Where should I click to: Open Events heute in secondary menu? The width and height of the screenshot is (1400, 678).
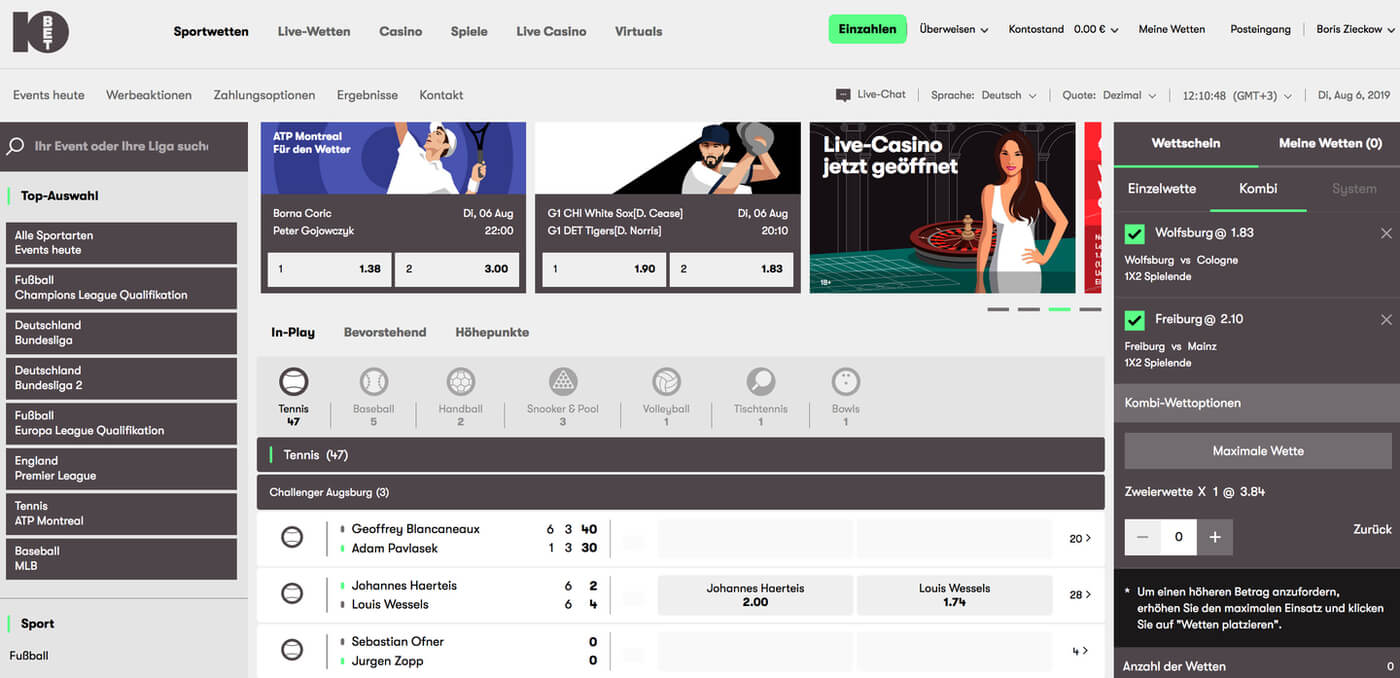[49, 95]
